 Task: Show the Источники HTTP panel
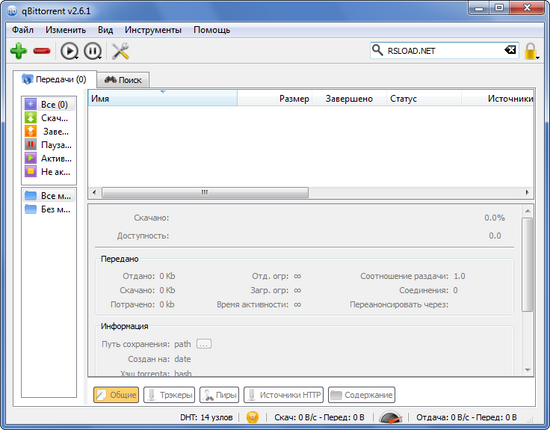coord(283,395)
